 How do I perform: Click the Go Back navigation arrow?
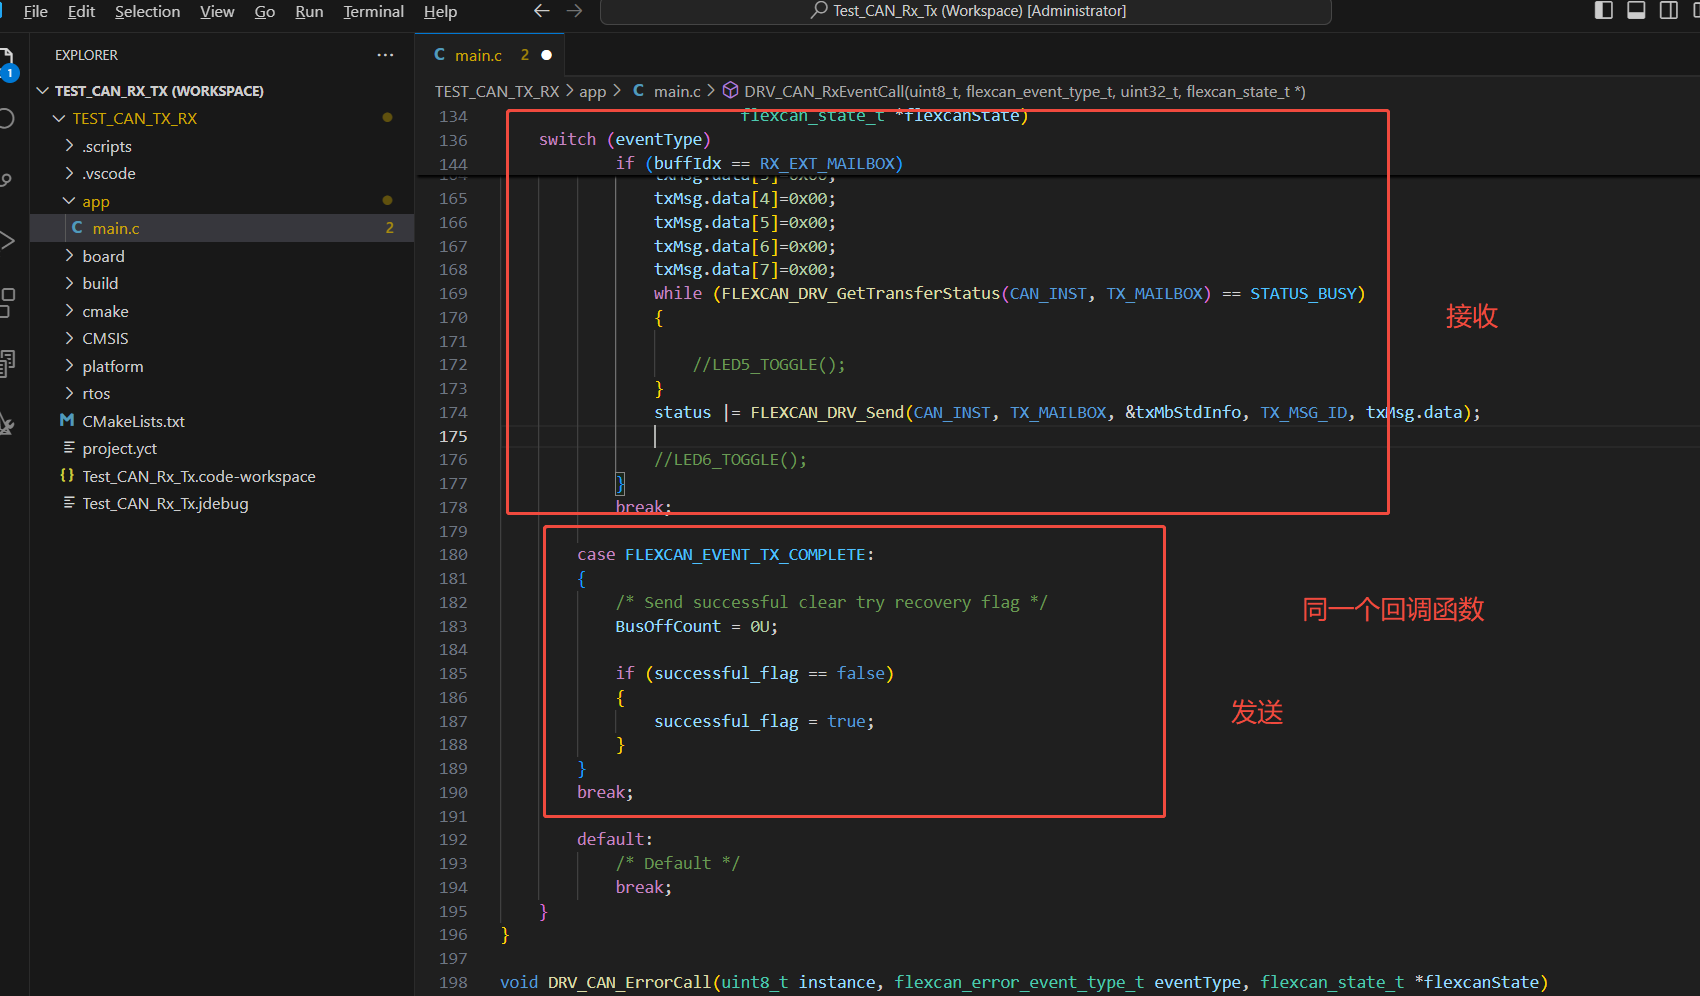click(541, 11)
